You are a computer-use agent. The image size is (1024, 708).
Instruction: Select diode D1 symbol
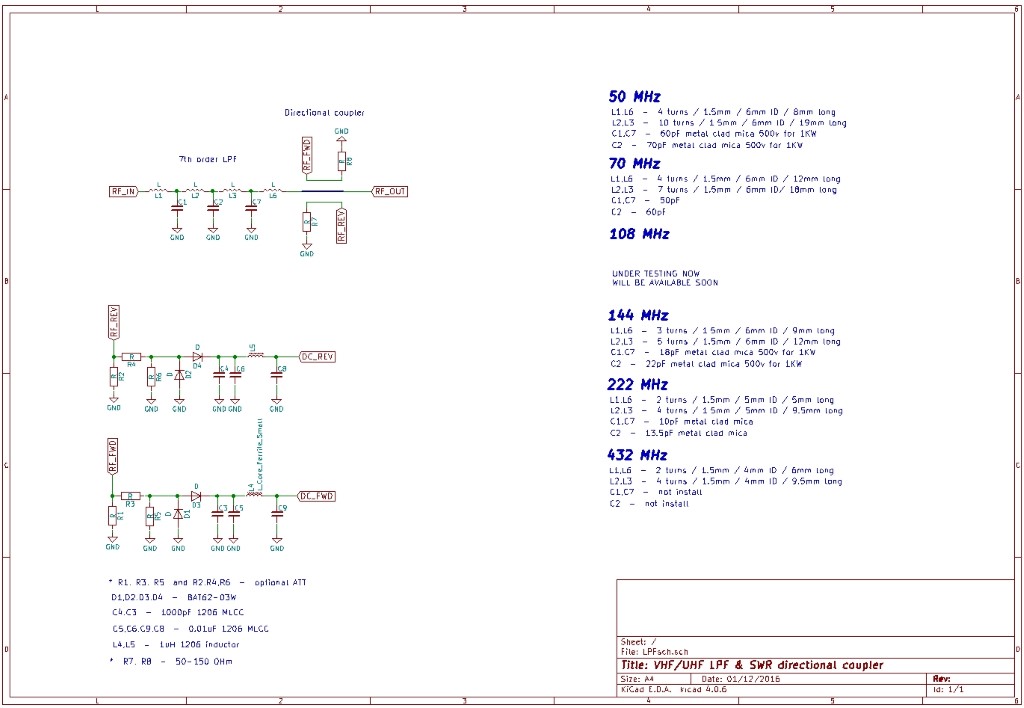[x=178, y=515]
